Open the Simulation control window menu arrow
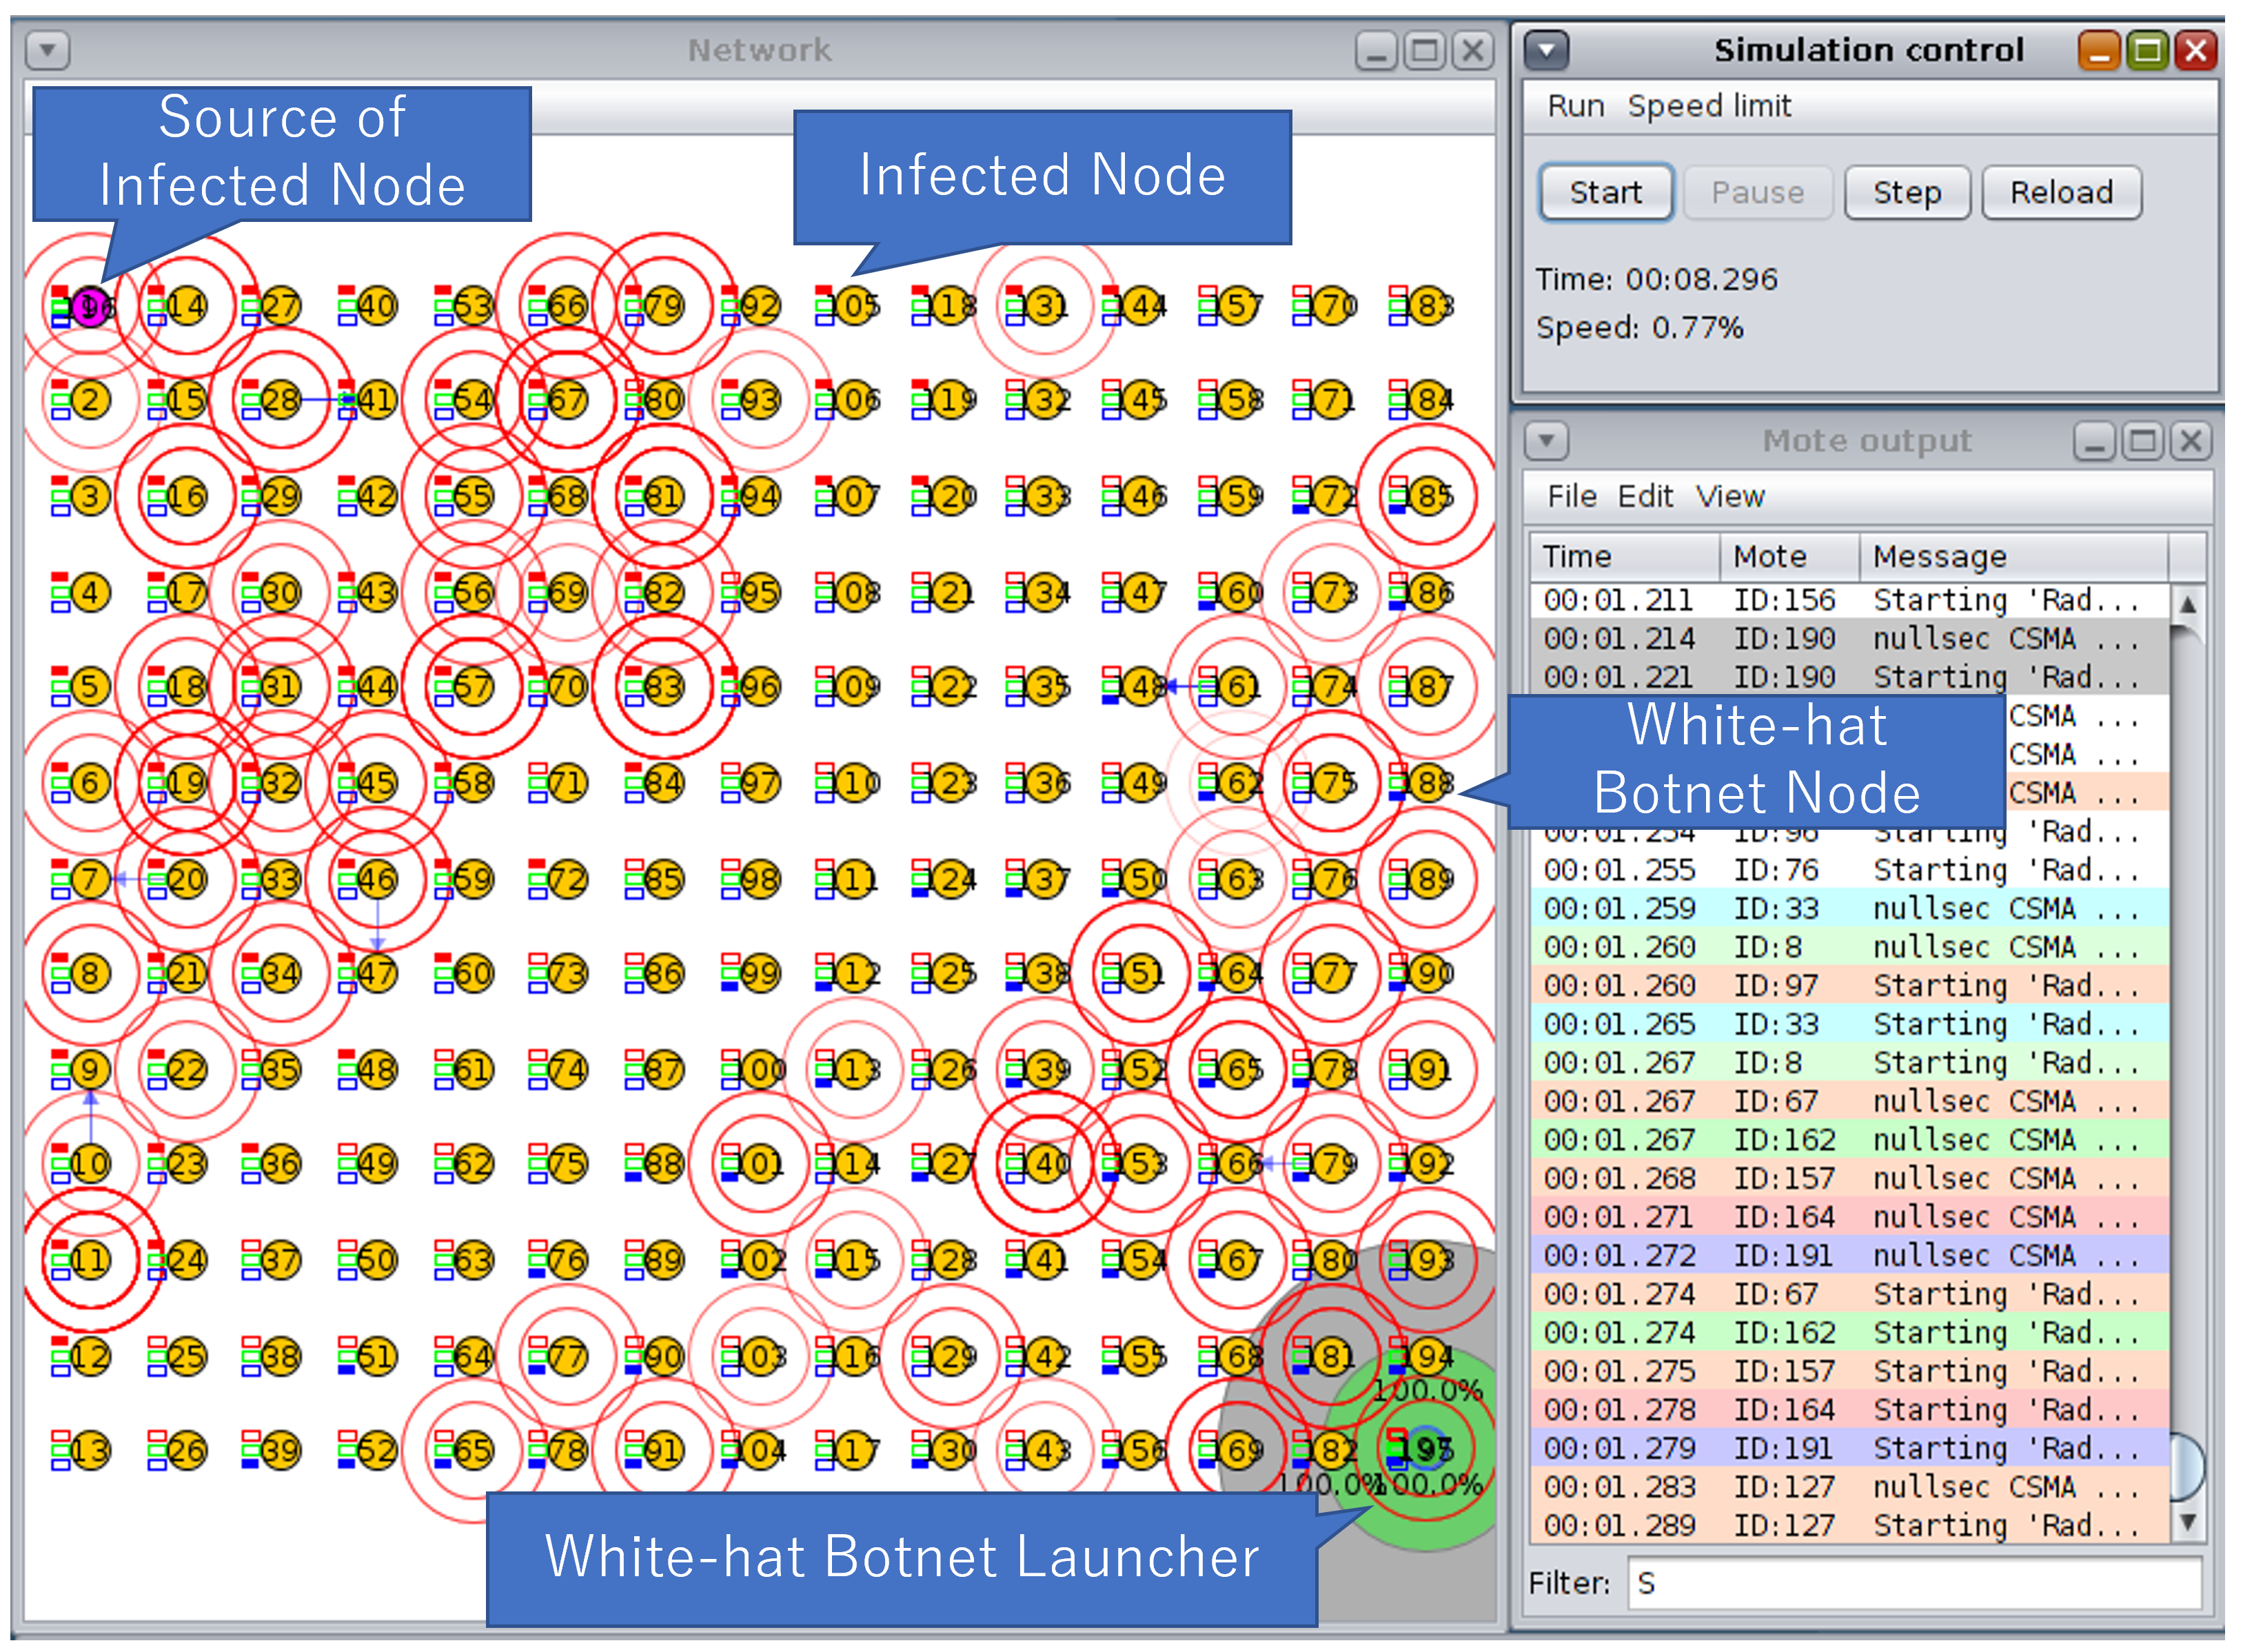This screenshot has height=1652, width=2243. point(1546,49)
